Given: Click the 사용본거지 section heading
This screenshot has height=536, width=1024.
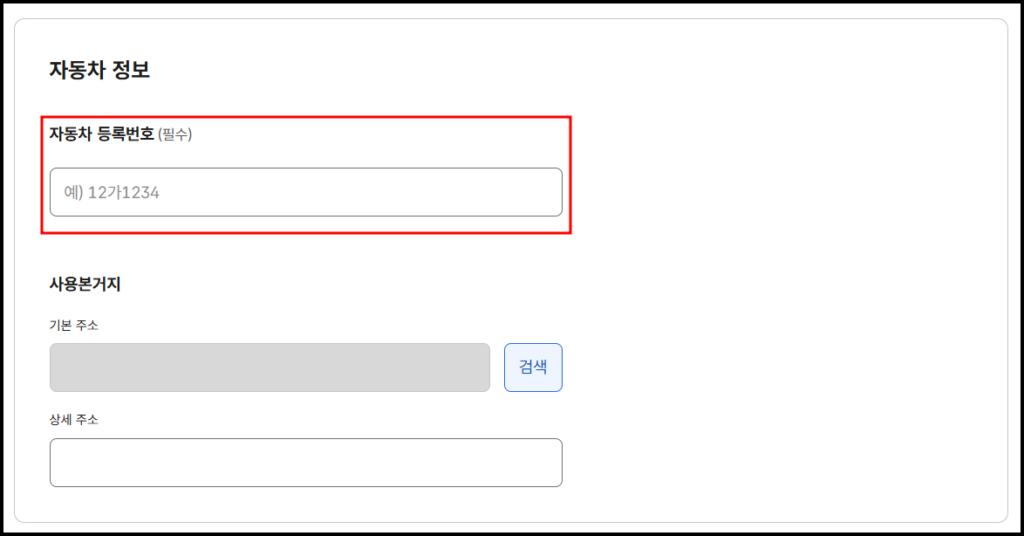Looking at the screenshot, I should pos(85,284).
